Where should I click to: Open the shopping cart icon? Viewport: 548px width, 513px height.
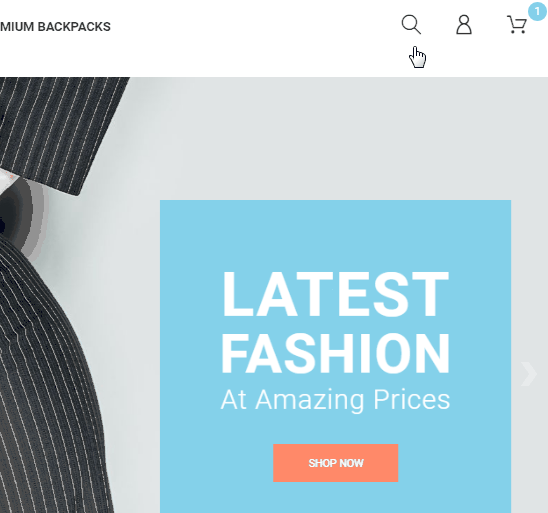pyautogui.click(x=517, y=24)
